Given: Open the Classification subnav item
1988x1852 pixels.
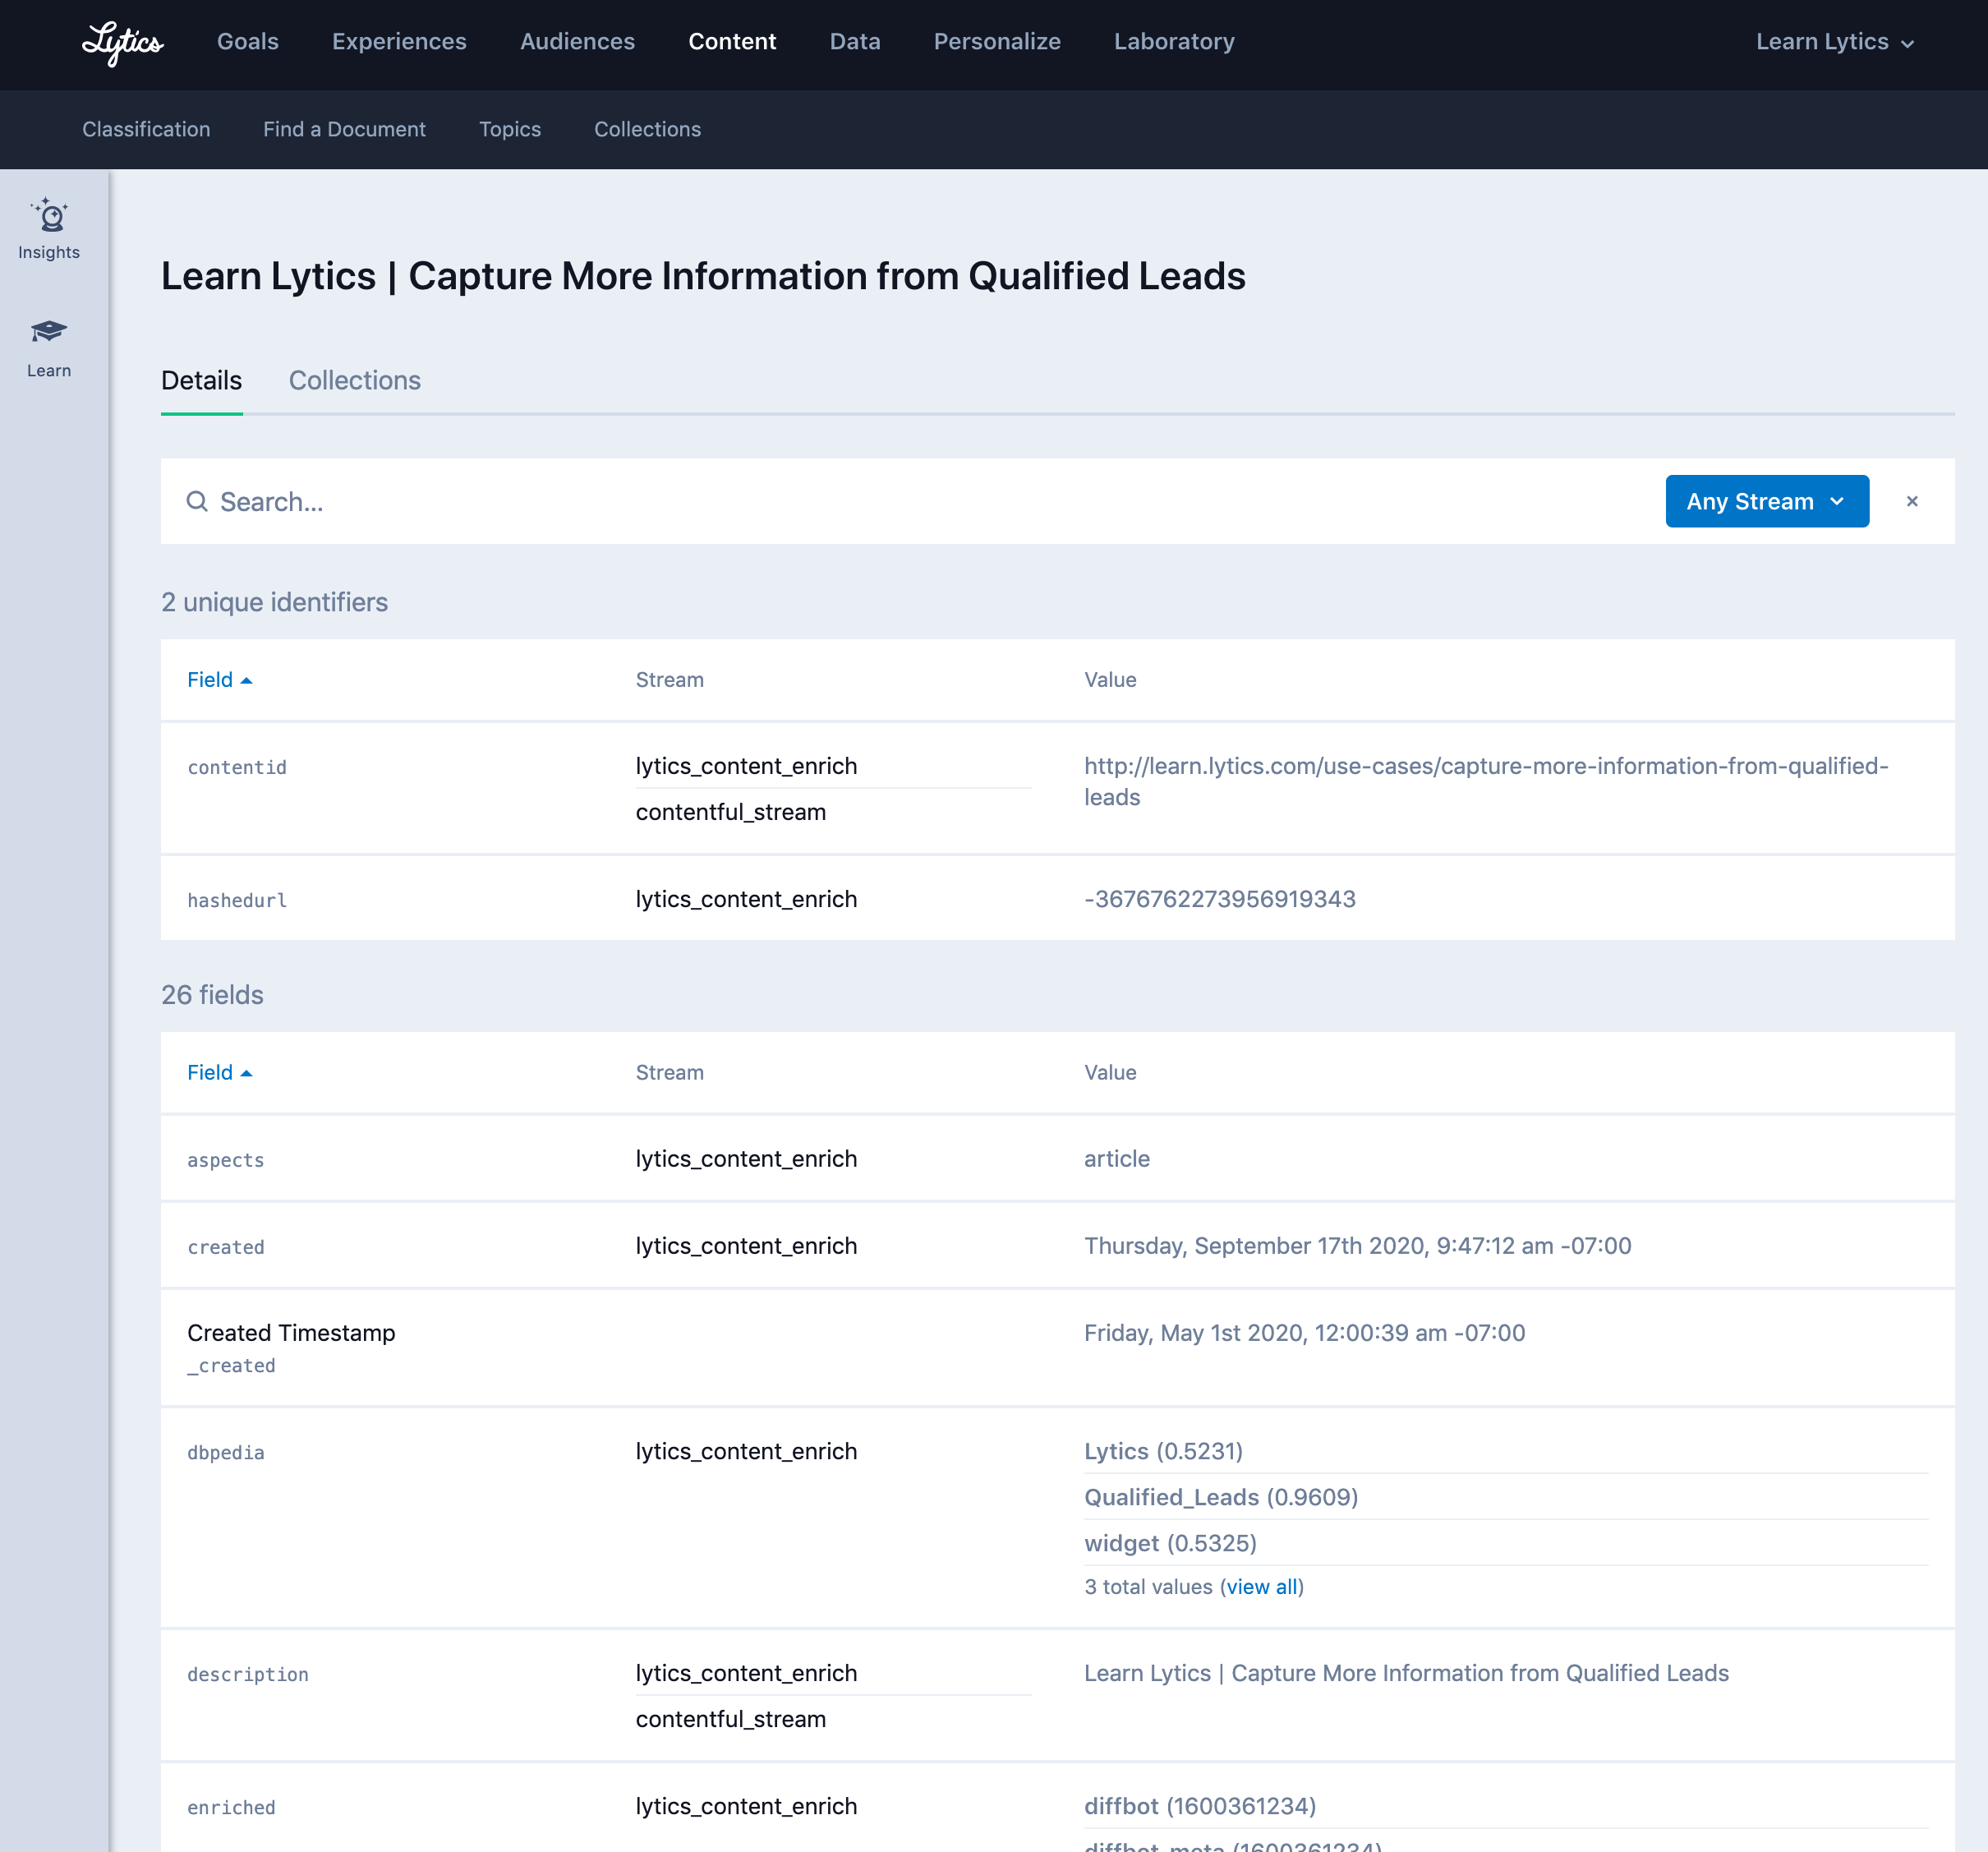Looking at the screenshot, I should coord(146,129).
